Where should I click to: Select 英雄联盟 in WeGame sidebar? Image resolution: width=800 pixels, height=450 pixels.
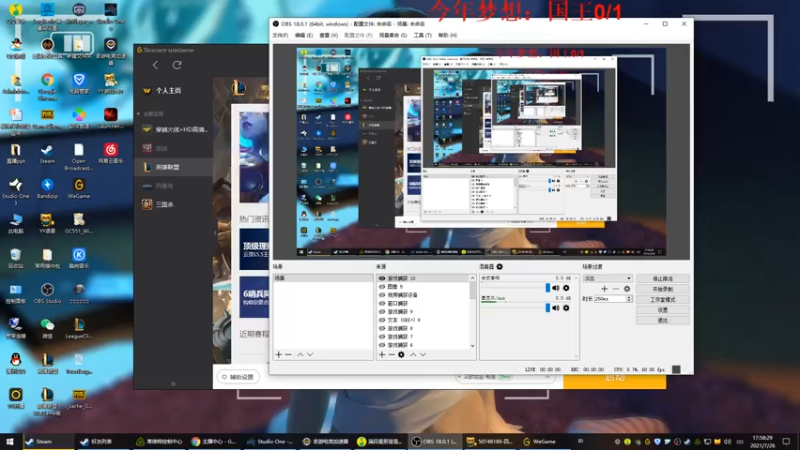173,167
